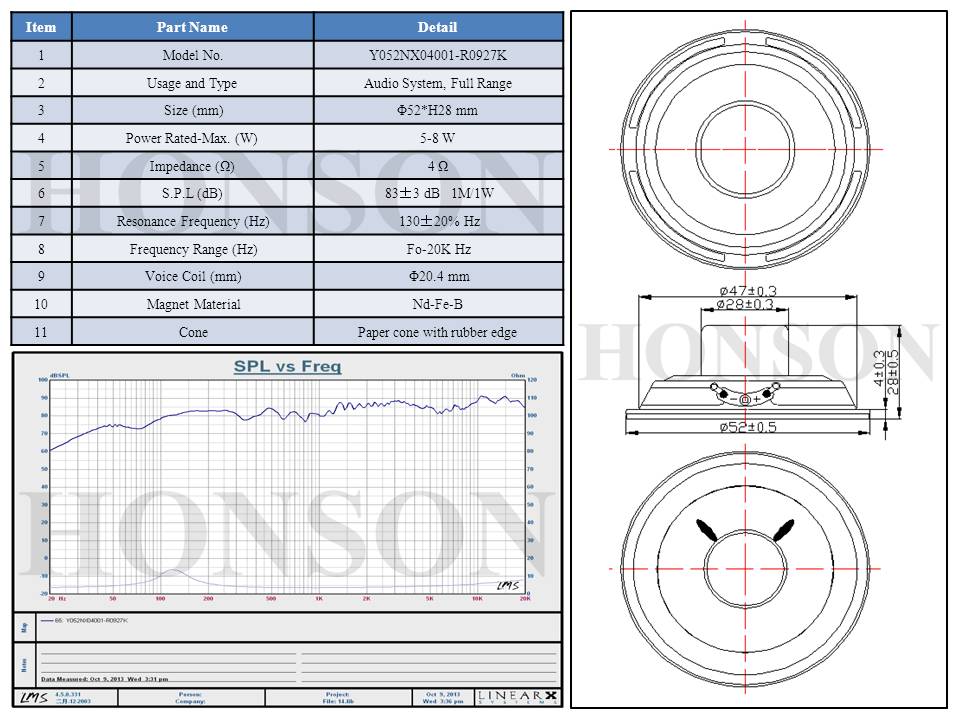960x720 pixels.
Task: Select the 'Part Name' column header
Action: 192,27
